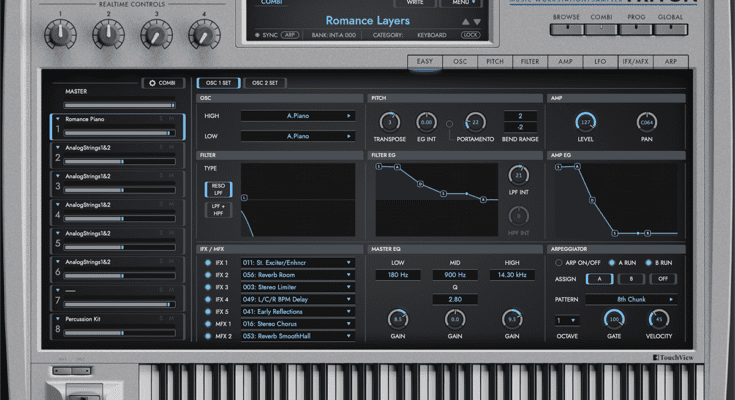Click the Amp Level knob
The width and height of the screenshot is (735, 400).
tap(585, 122)
